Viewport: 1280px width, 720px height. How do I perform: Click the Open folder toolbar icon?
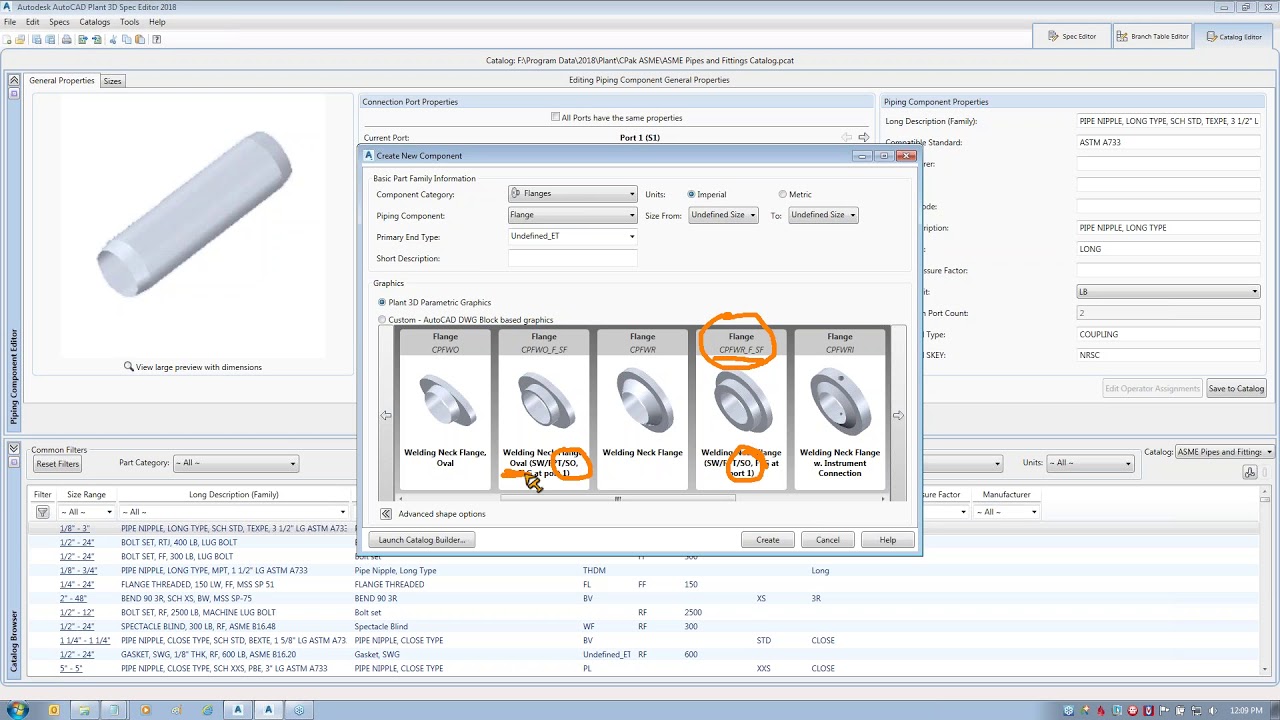21,40
